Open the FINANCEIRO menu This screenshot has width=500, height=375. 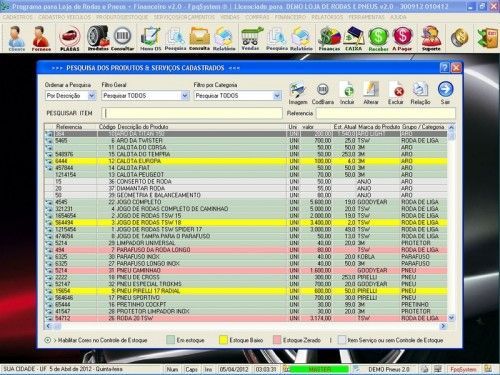point(290,17)
